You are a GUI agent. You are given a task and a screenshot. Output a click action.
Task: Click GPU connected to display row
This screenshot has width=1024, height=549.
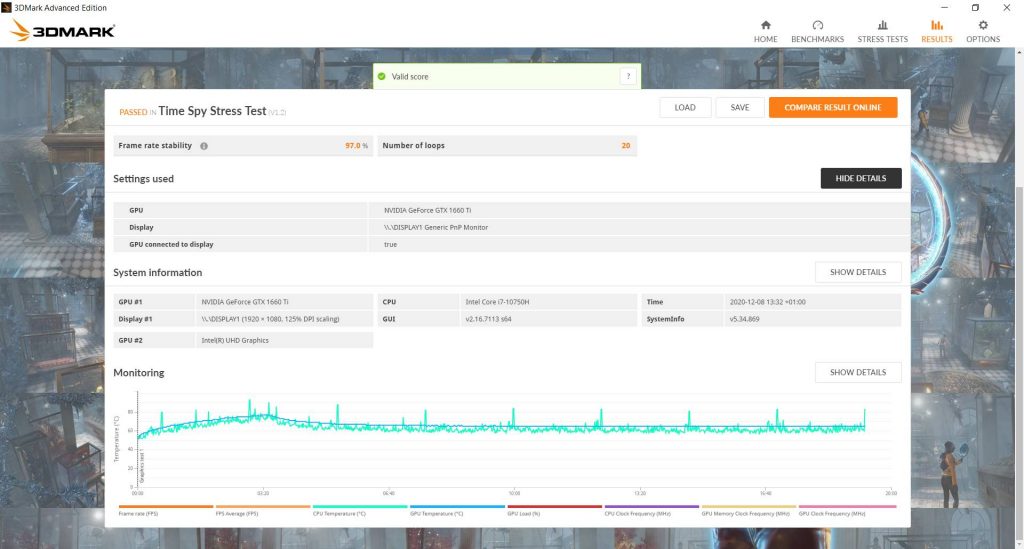(x=511, y=244)
